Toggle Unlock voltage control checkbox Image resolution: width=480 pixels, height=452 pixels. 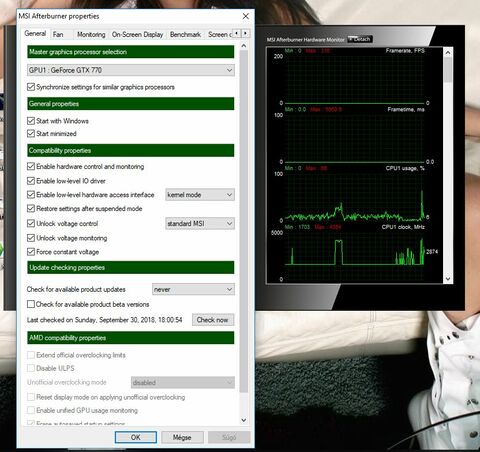click(31, 223)
